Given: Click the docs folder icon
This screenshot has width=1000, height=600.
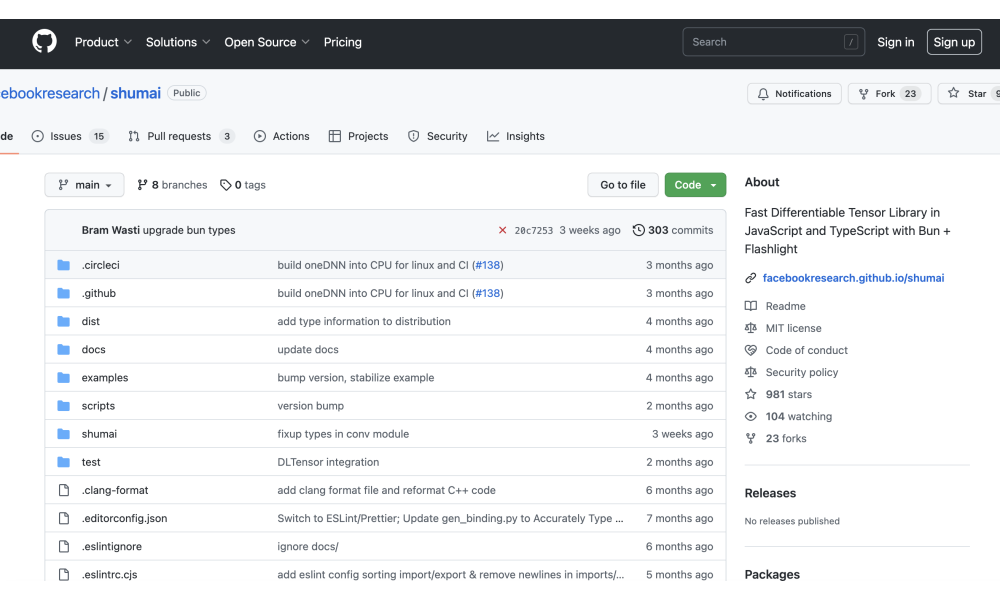Looking at the screenshot, I should [x=64, y=349].
